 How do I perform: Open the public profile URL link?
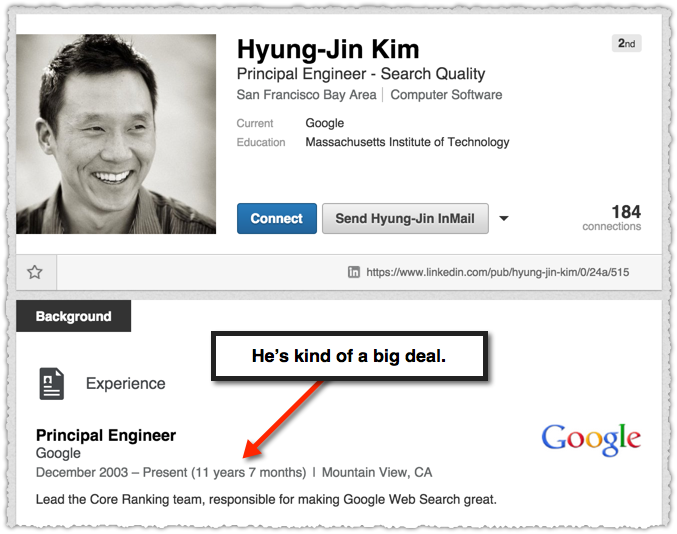tap(497, 272)
